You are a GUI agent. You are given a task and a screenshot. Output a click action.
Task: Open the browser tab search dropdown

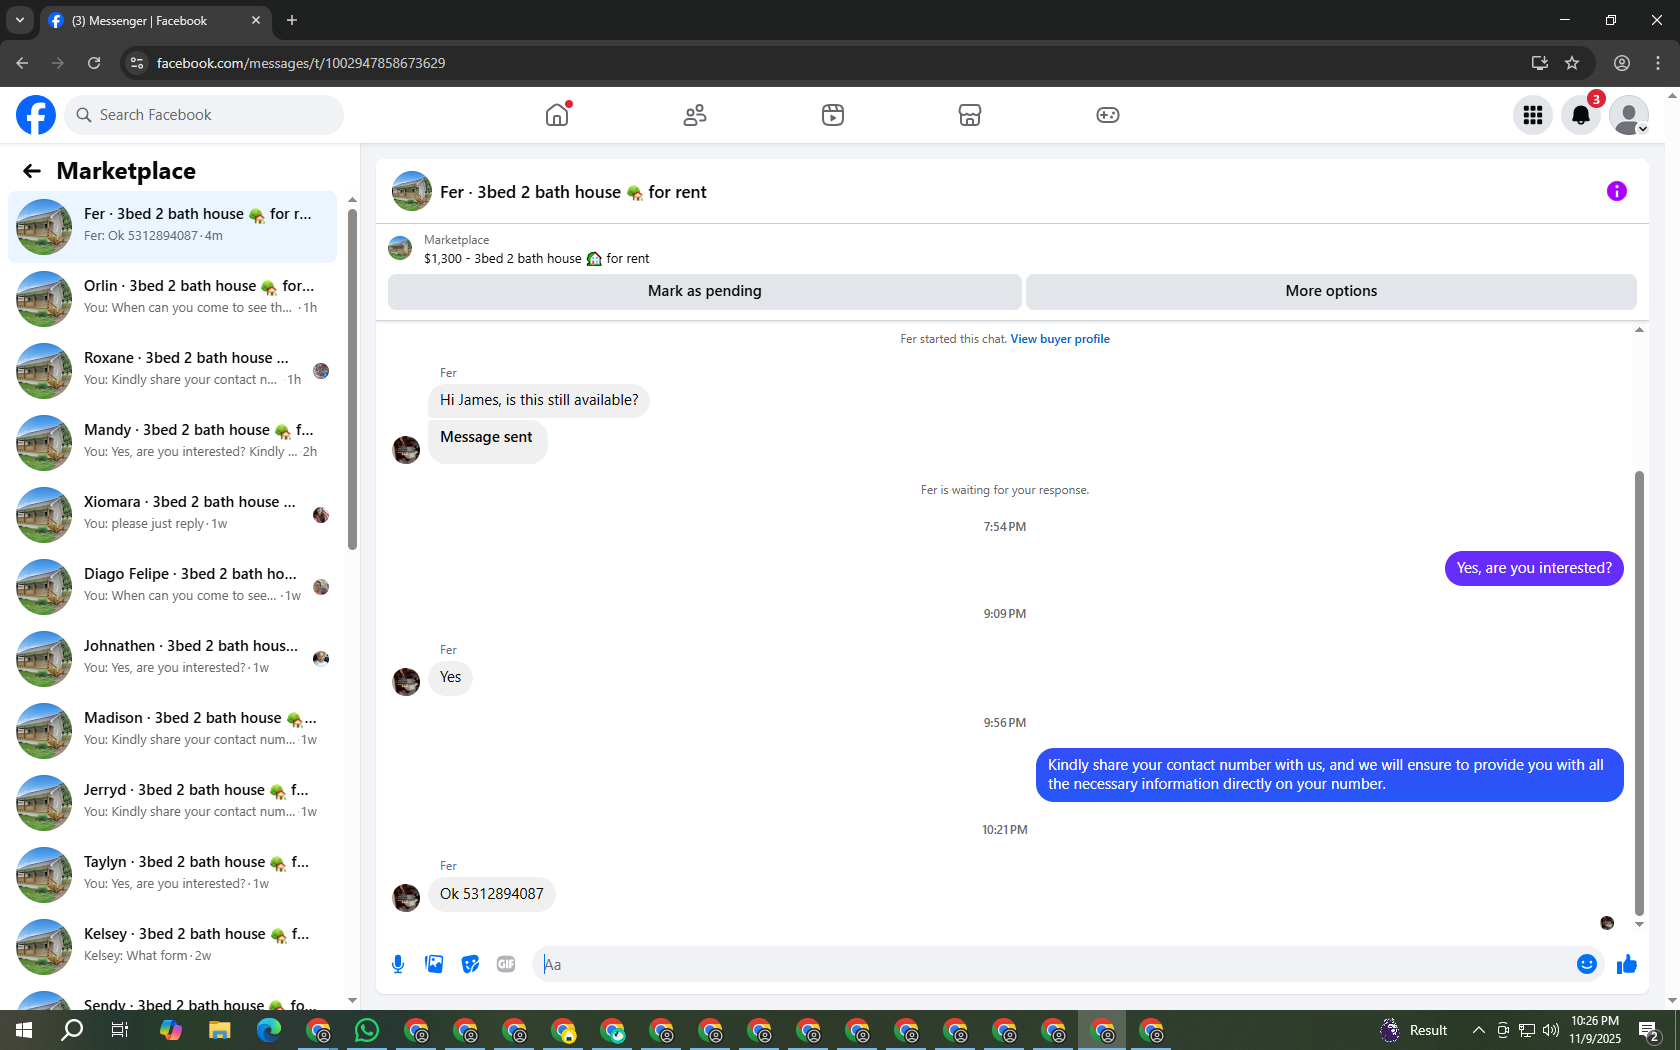coord(20,20)
